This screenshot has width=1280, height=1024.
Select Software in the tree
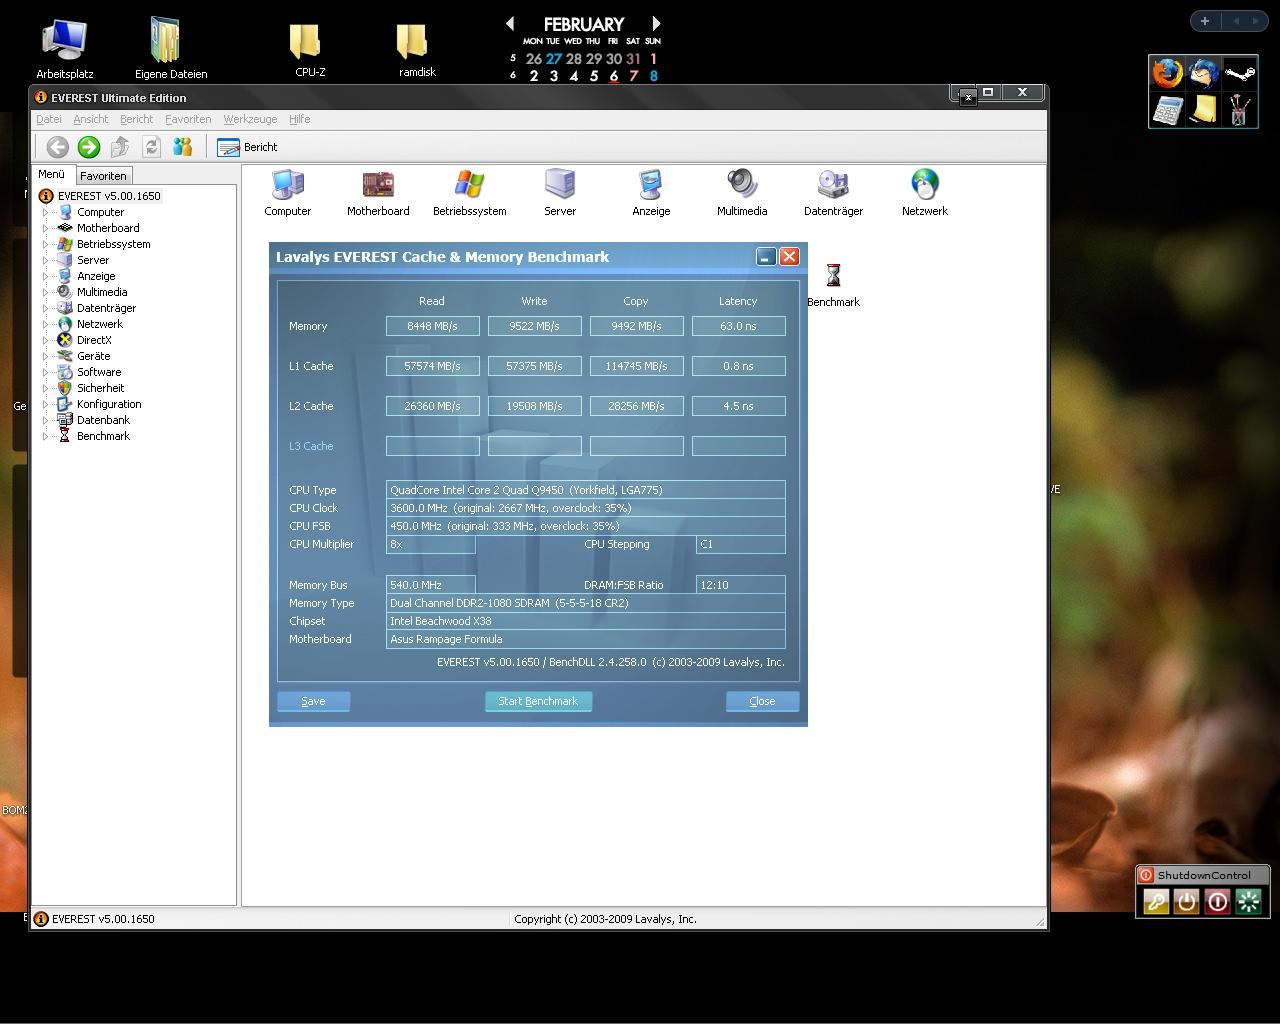(99, 372)
